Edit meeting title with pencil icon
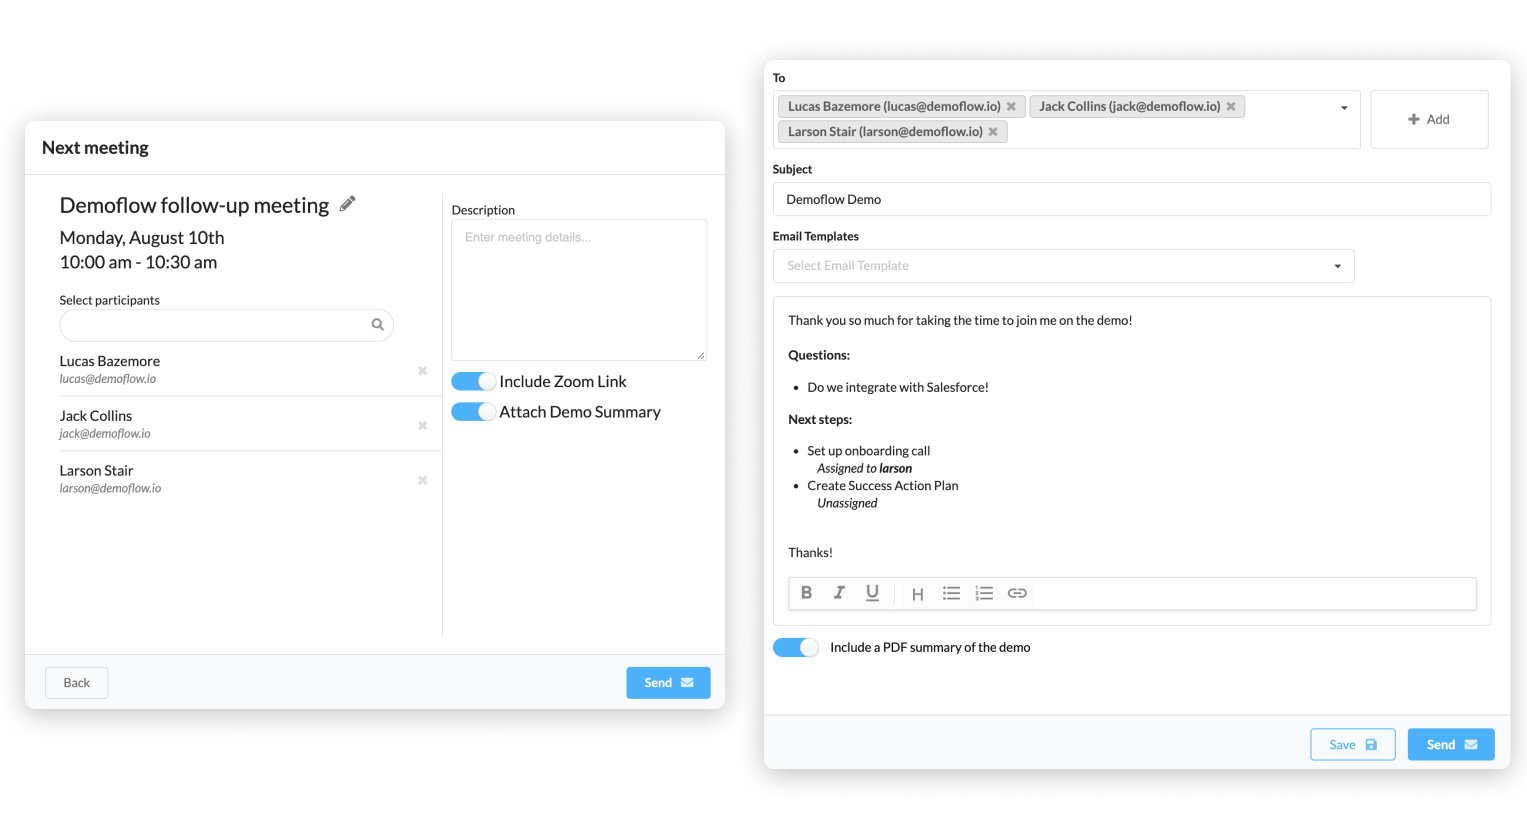Screen dimensions: 1527x829 coord(347,204)
